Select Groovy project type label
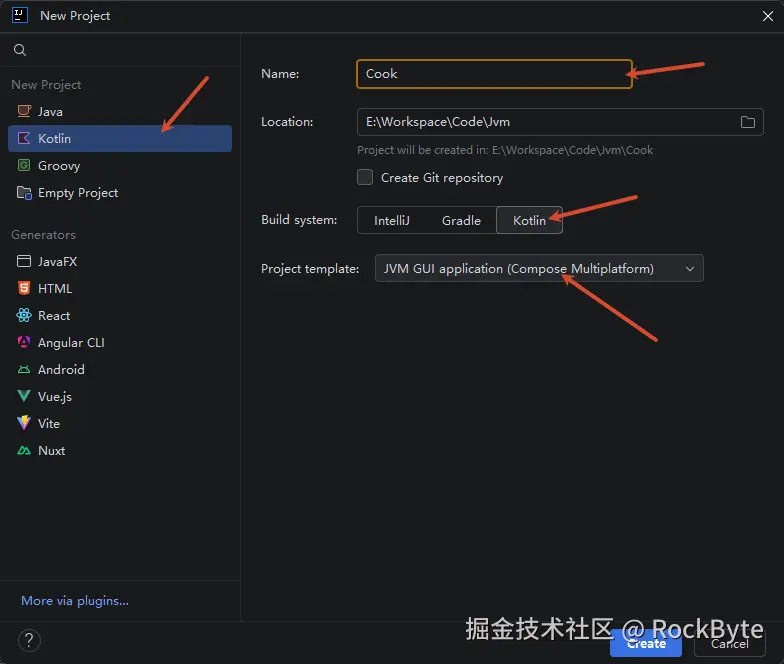 pos(59,166)
